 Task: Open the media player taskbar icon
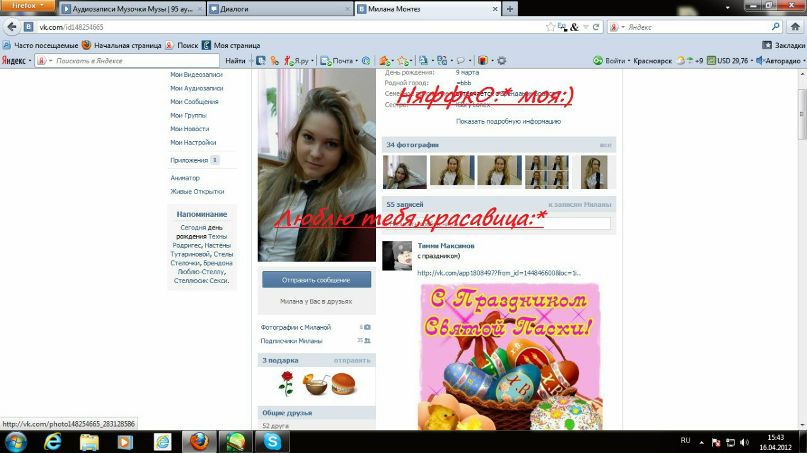(125, 442)
